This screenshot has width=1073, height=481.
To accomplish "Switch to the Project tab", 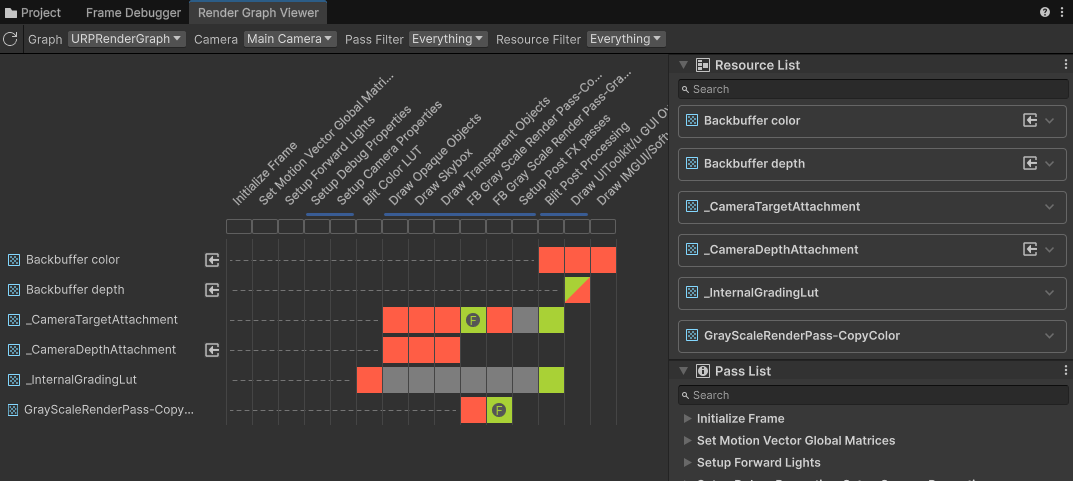I will [34, 12].
